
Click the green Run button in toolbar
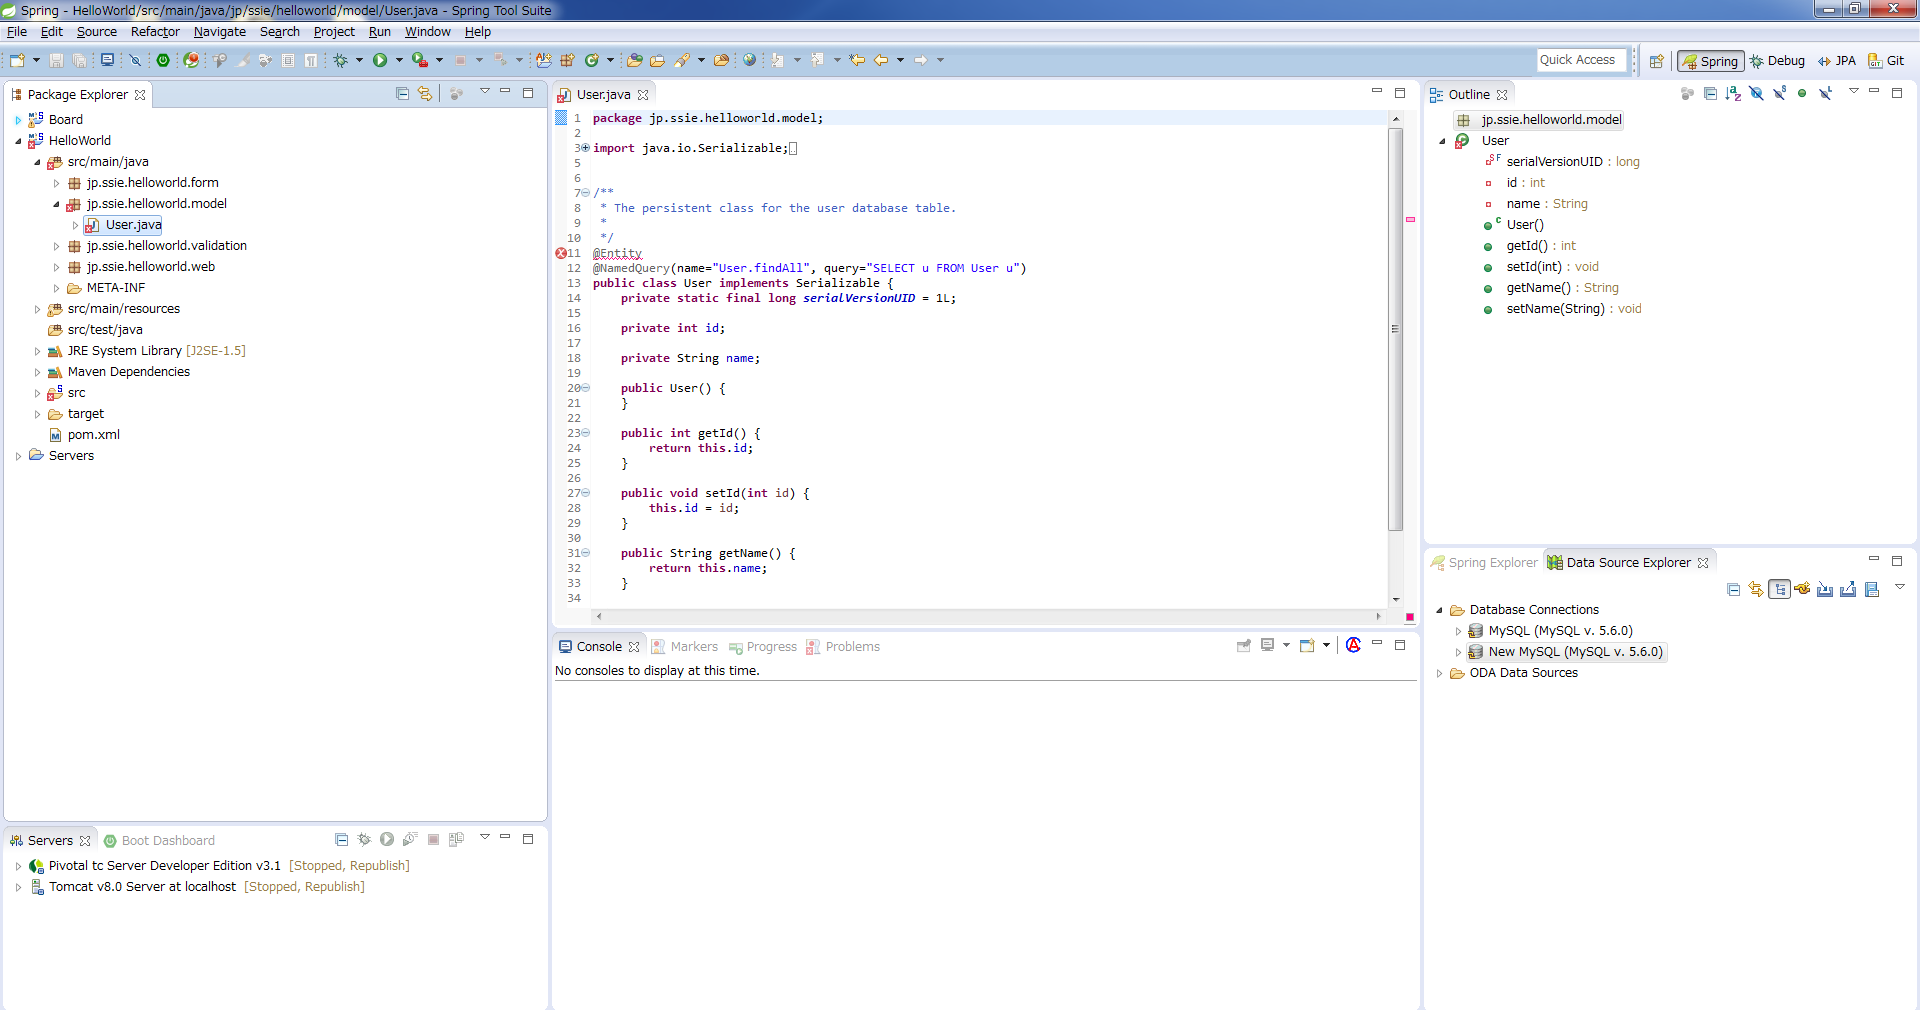click(380, 61)
